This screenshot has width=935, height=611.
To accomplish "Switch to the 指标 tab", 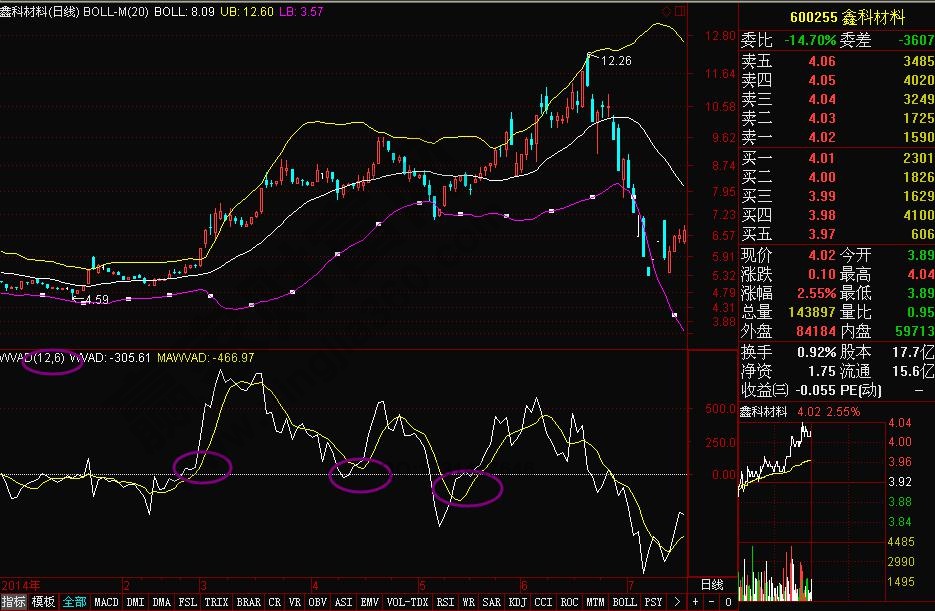I will click(14, 602).
